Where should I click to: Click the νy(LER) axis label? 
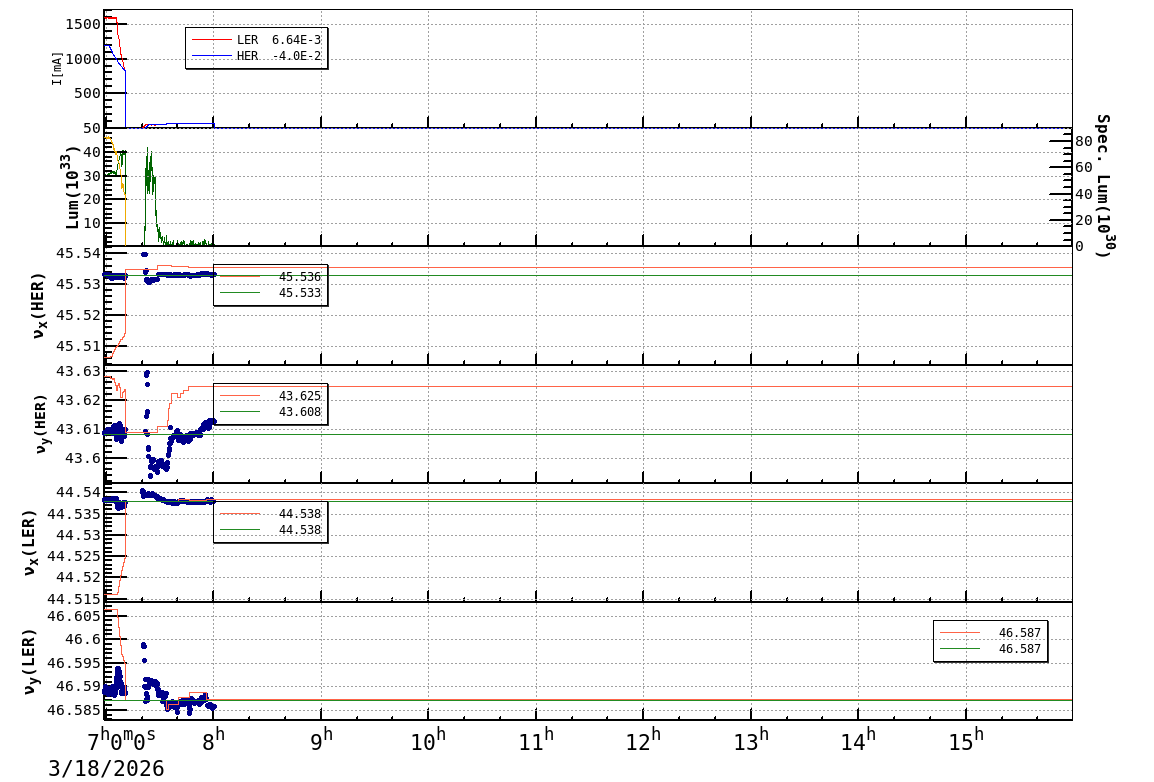(x=30, y=661)
